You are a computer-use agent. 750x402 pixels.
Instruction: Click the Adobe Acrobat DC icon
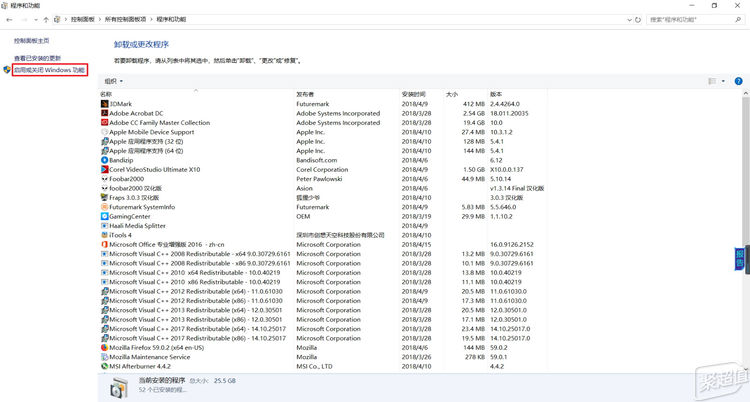[x=104, y=113]
